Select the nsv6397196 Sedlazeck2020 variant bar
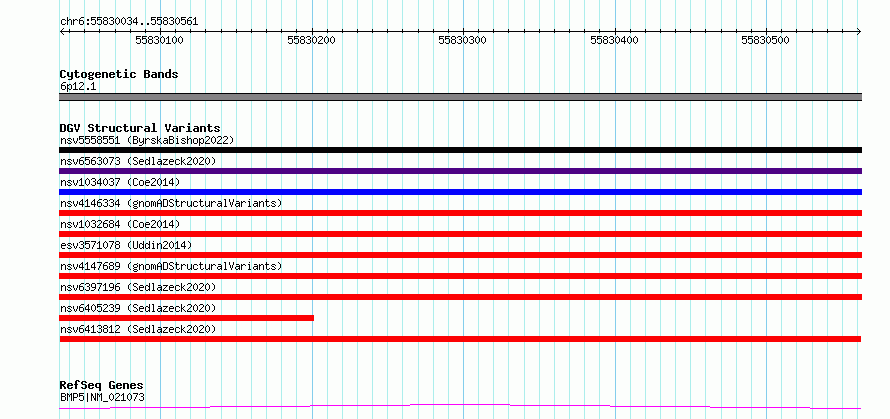The height and width of the screenshot is (419, 890). [x=460, y=297]
